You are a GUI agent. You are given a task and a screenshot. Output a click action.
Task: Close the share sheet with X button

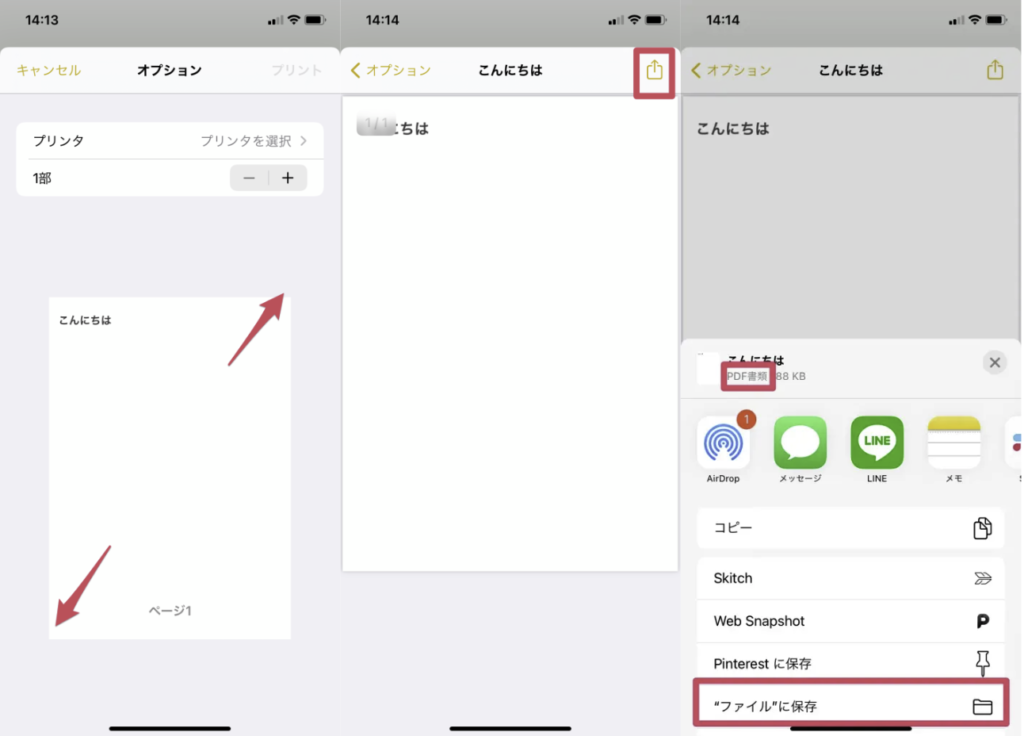[994, 363]
